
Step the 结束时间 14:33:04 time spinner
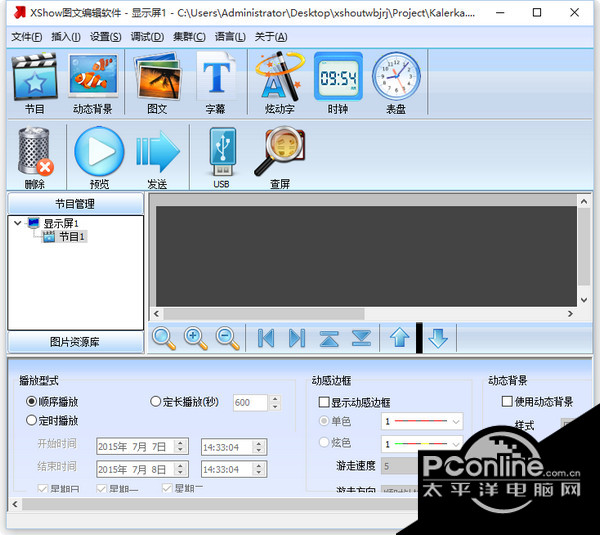tap(259, 469)
